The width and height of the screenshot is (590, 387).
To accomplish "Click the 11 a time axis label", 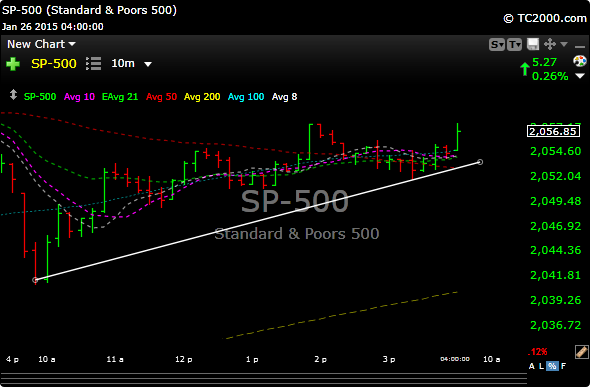I will point(115,359).
